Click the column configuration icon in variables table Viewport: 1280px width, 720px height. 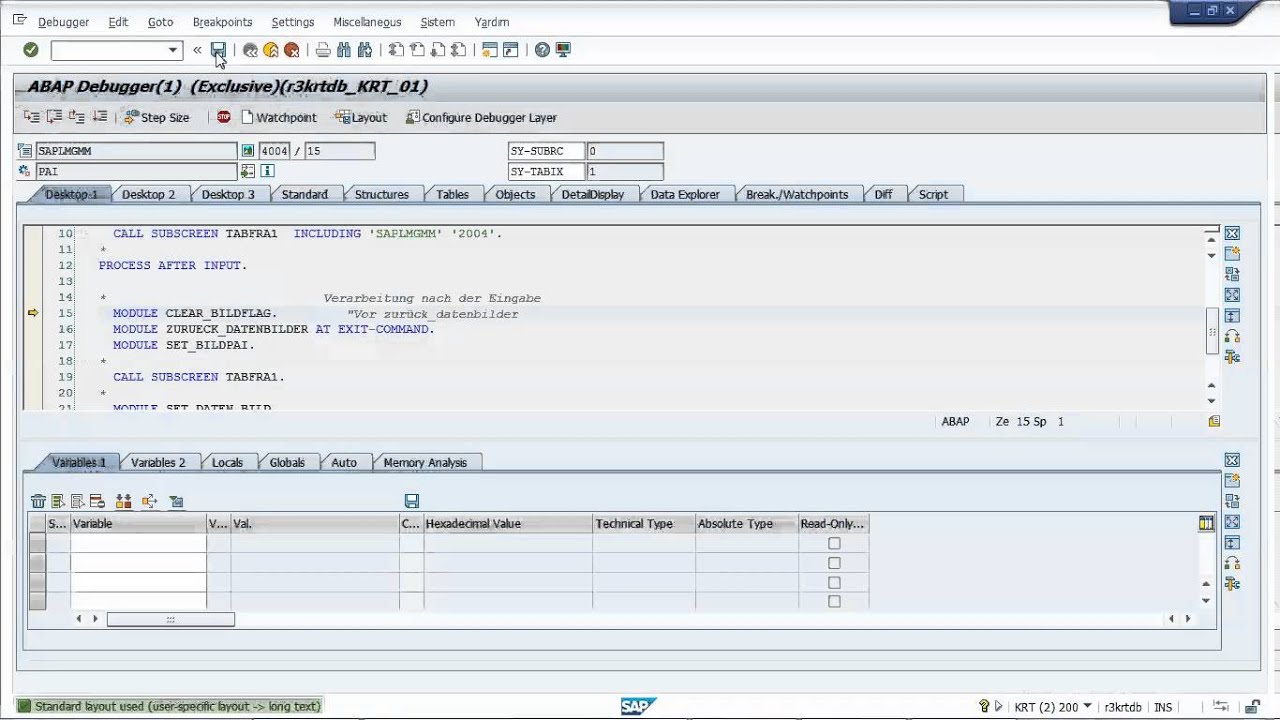[x=1206, y=523]
